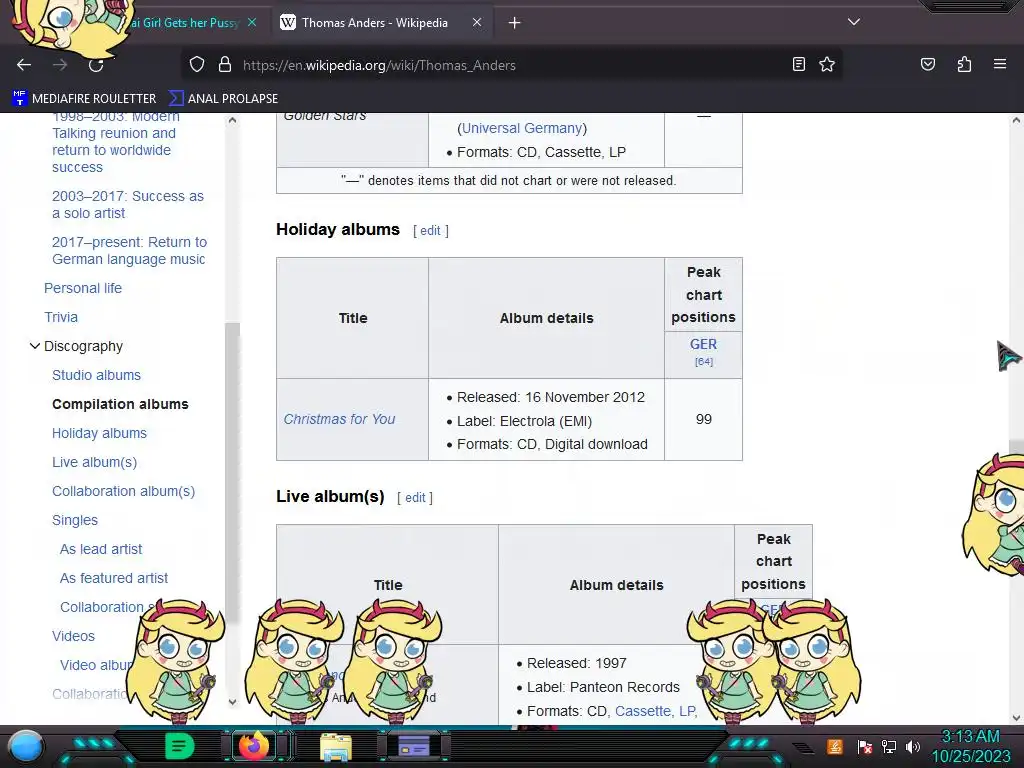Select 'Released: 16 November 2012' text
Image resolution: width=1024 pixels, height=768 pixels.
(551, 397)
